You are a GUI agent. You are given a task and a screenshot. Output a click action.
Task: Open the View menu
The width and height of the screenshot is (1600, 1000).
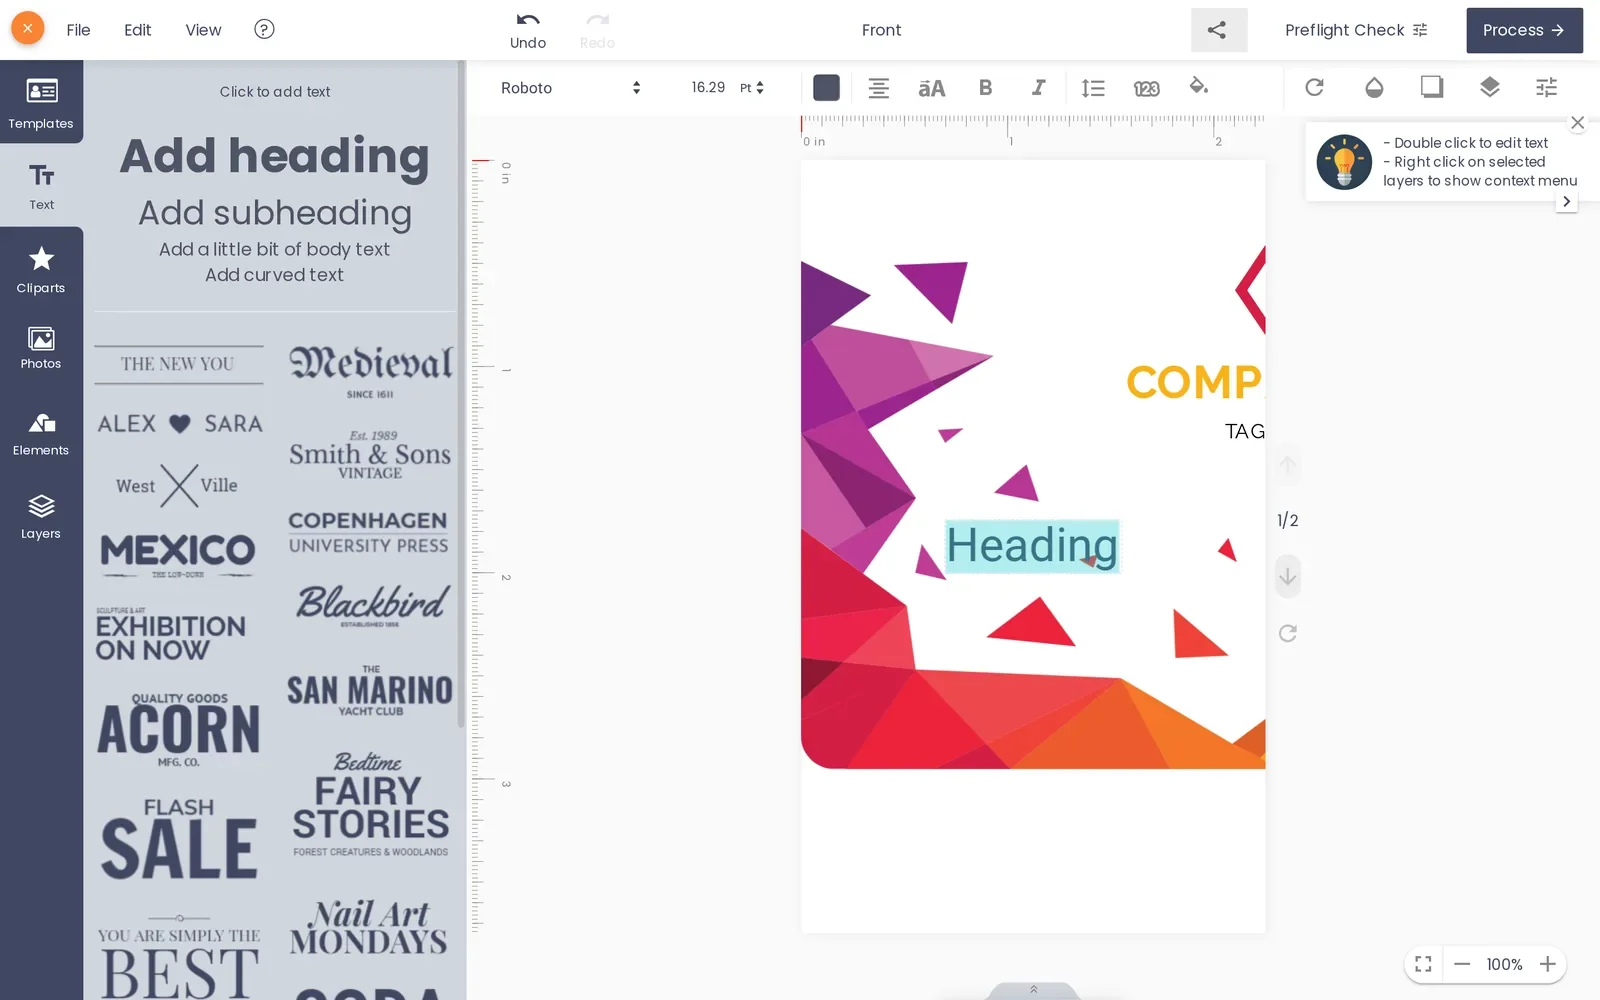point(203,30)
